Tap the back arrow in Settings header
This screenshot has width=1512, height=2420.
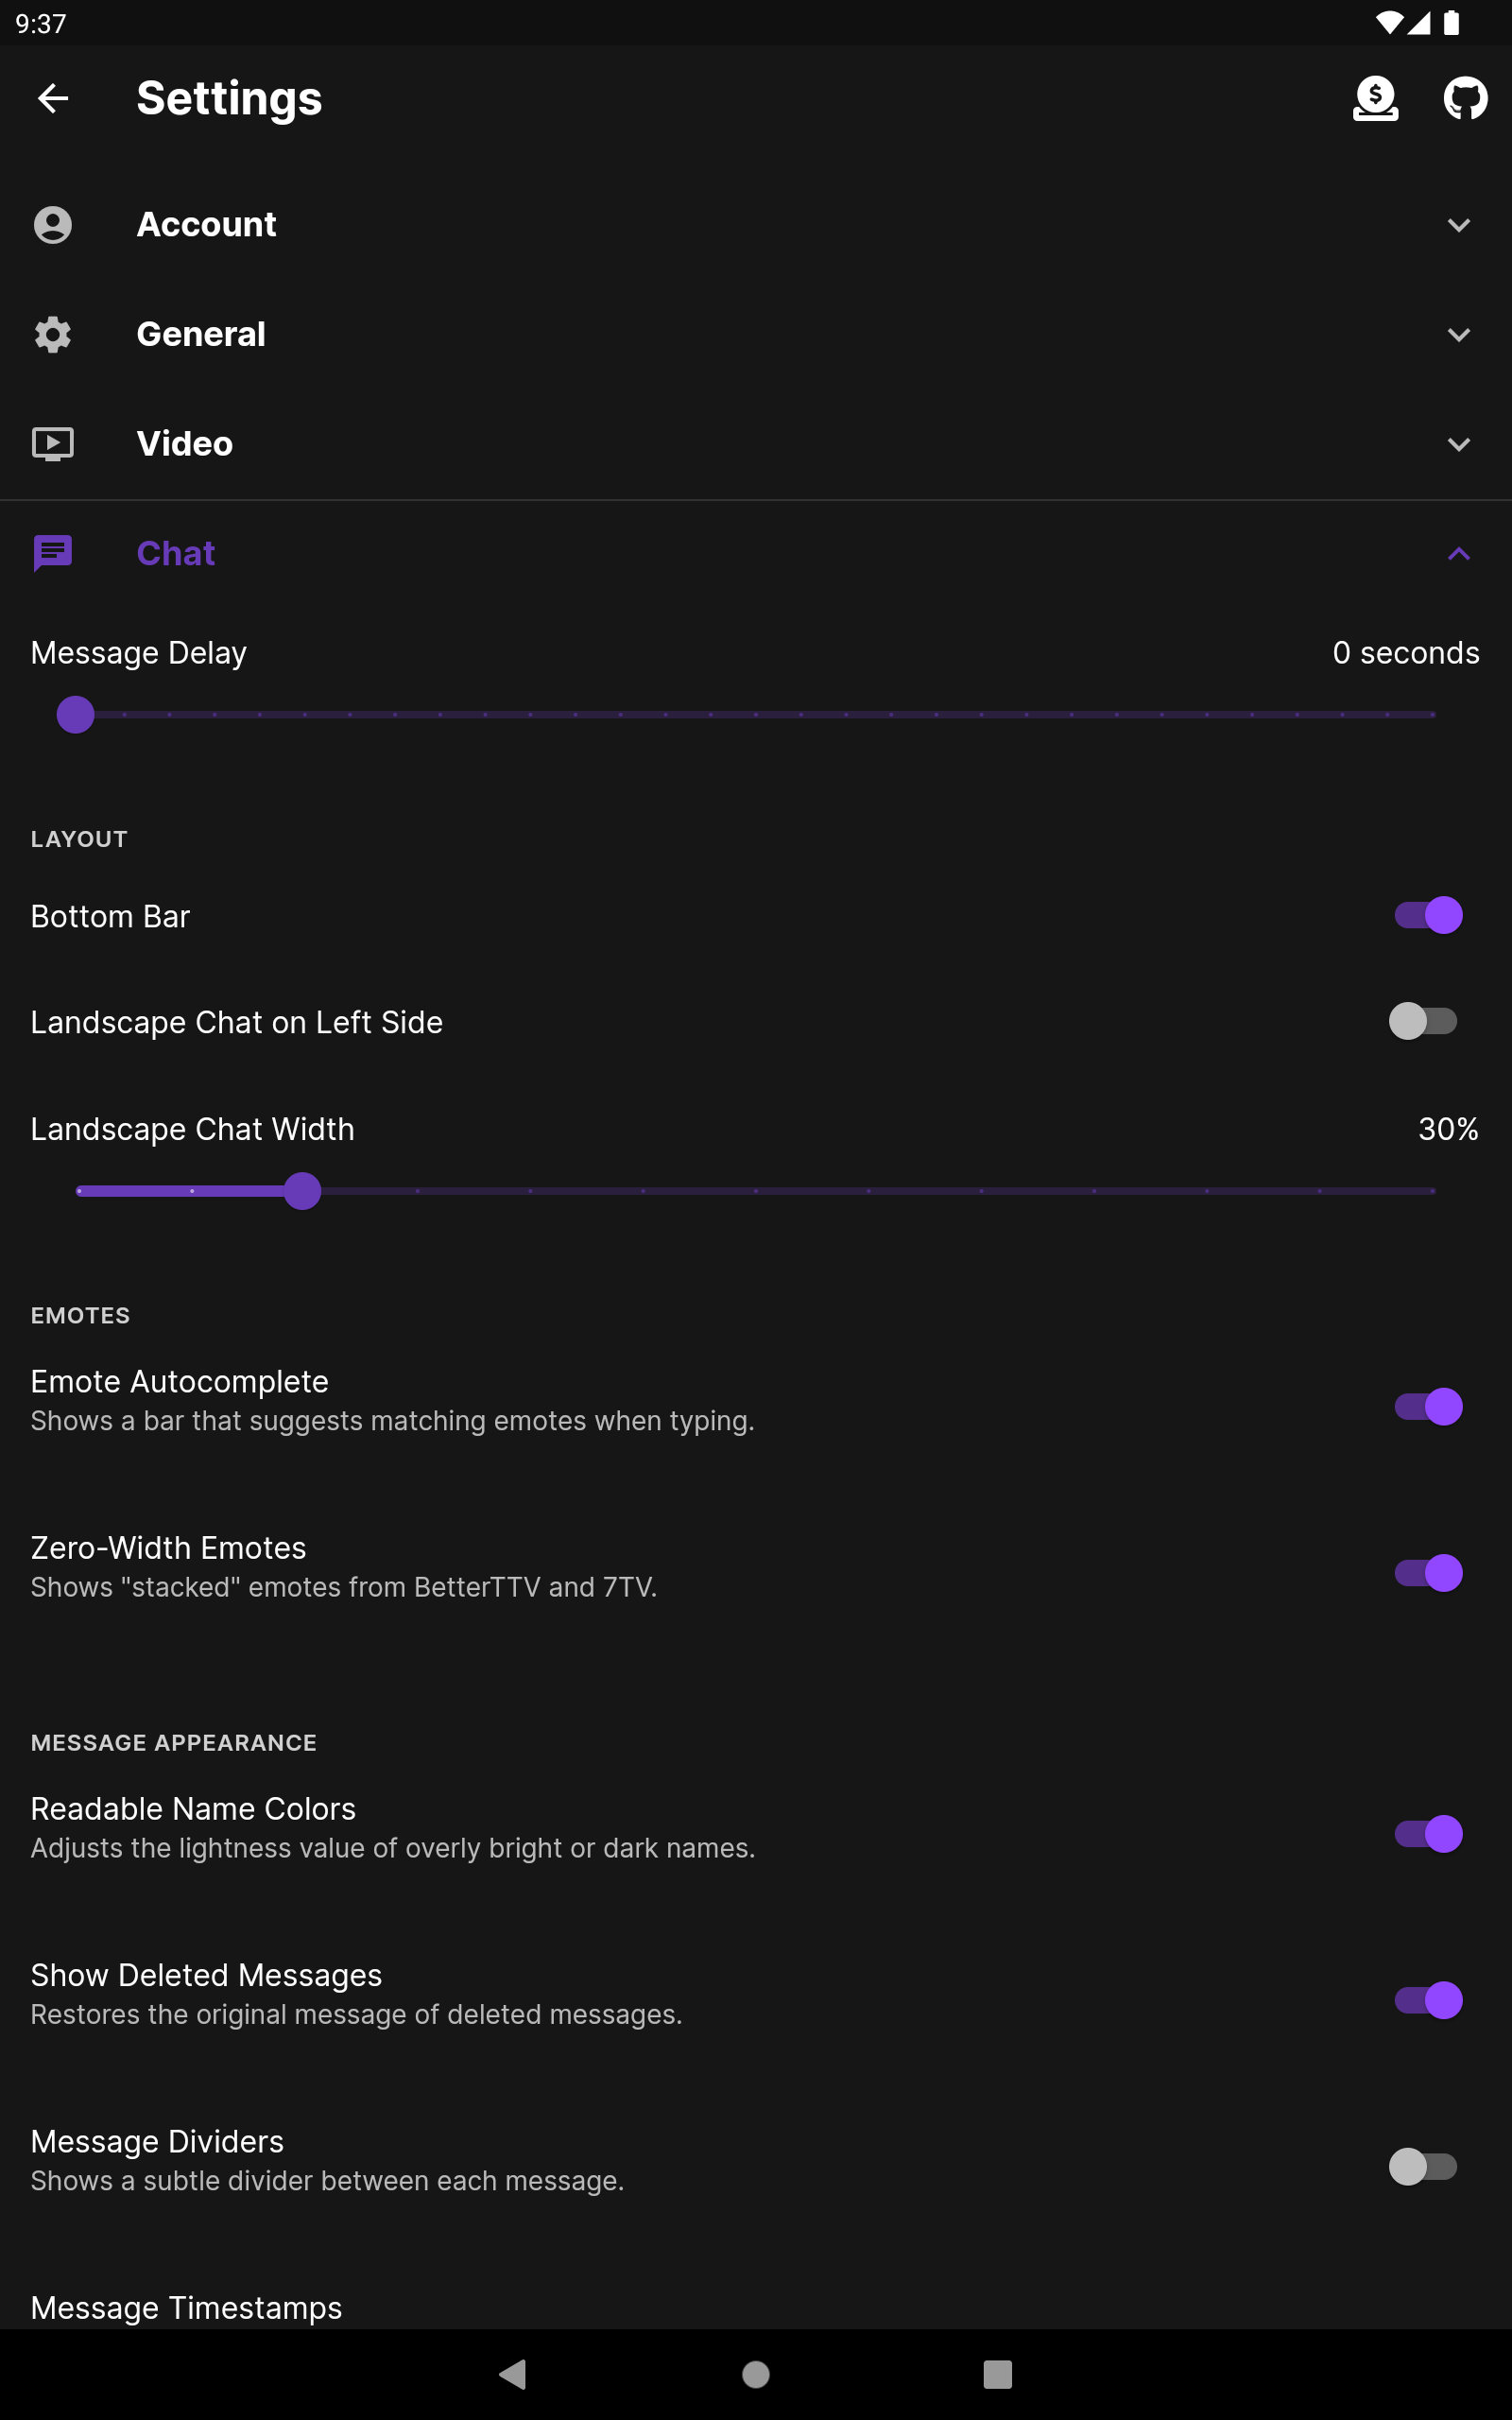tap(53, 98)
